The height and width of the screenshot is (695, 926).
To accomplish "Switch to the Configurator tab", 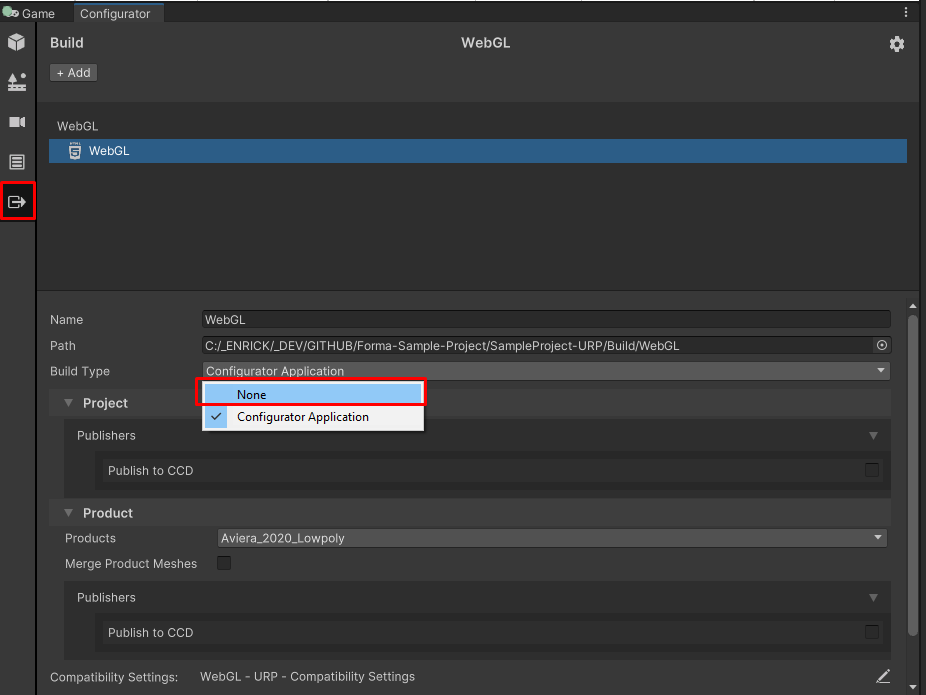I will [x=118, y=13].
